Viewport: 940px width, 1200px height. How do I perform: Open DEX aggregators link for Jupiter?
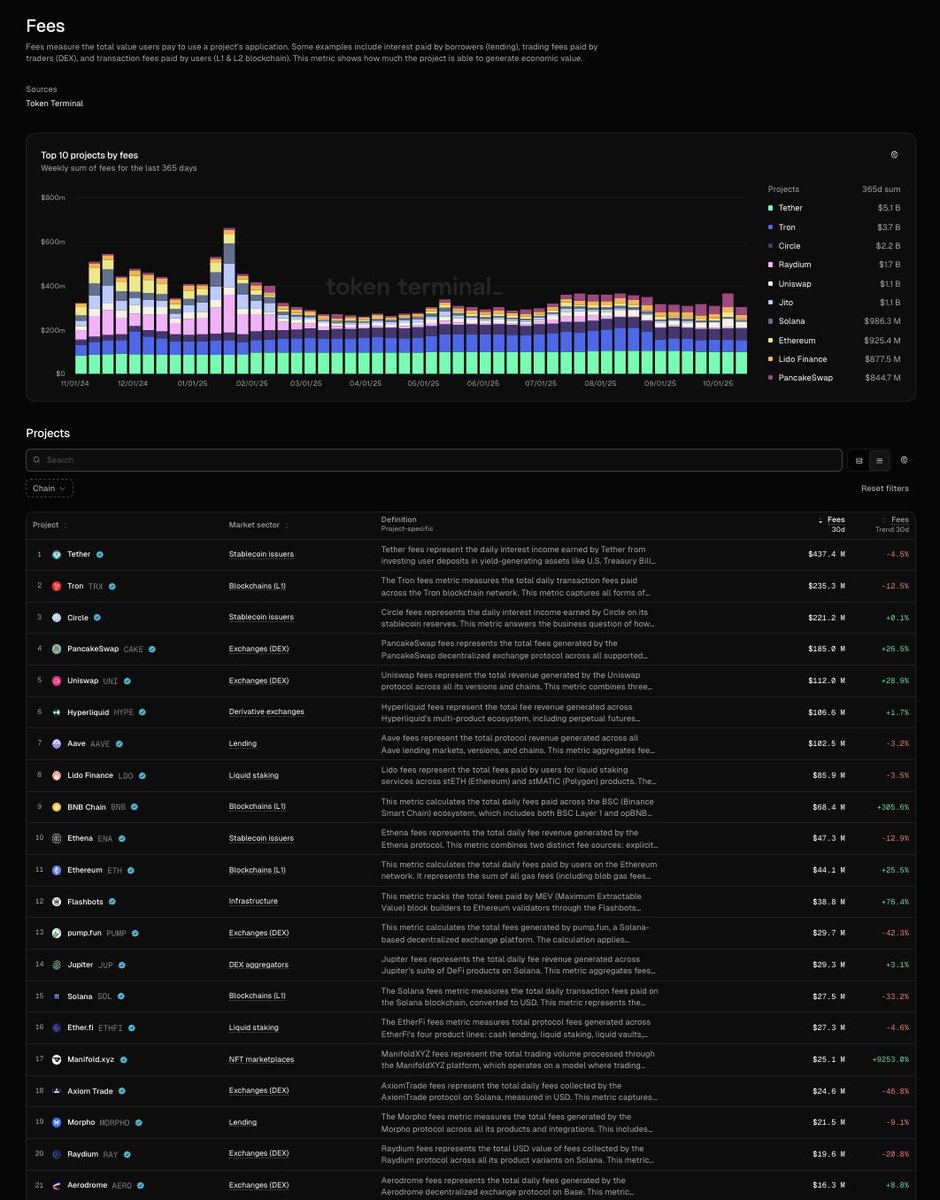click(x=260, y=965)
